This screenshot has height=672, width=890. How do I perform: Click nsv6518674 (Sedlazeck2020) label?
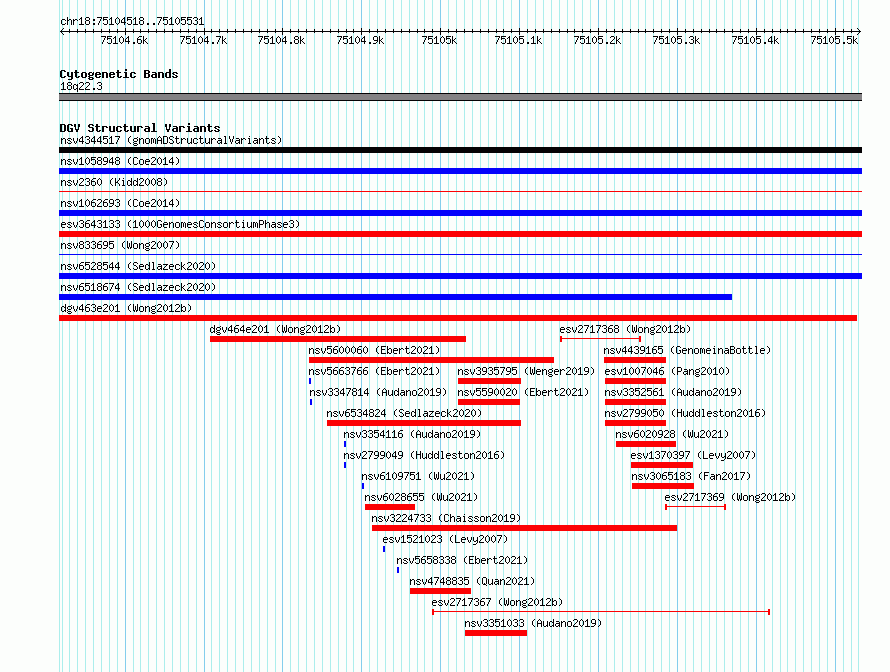pos(138,287)
